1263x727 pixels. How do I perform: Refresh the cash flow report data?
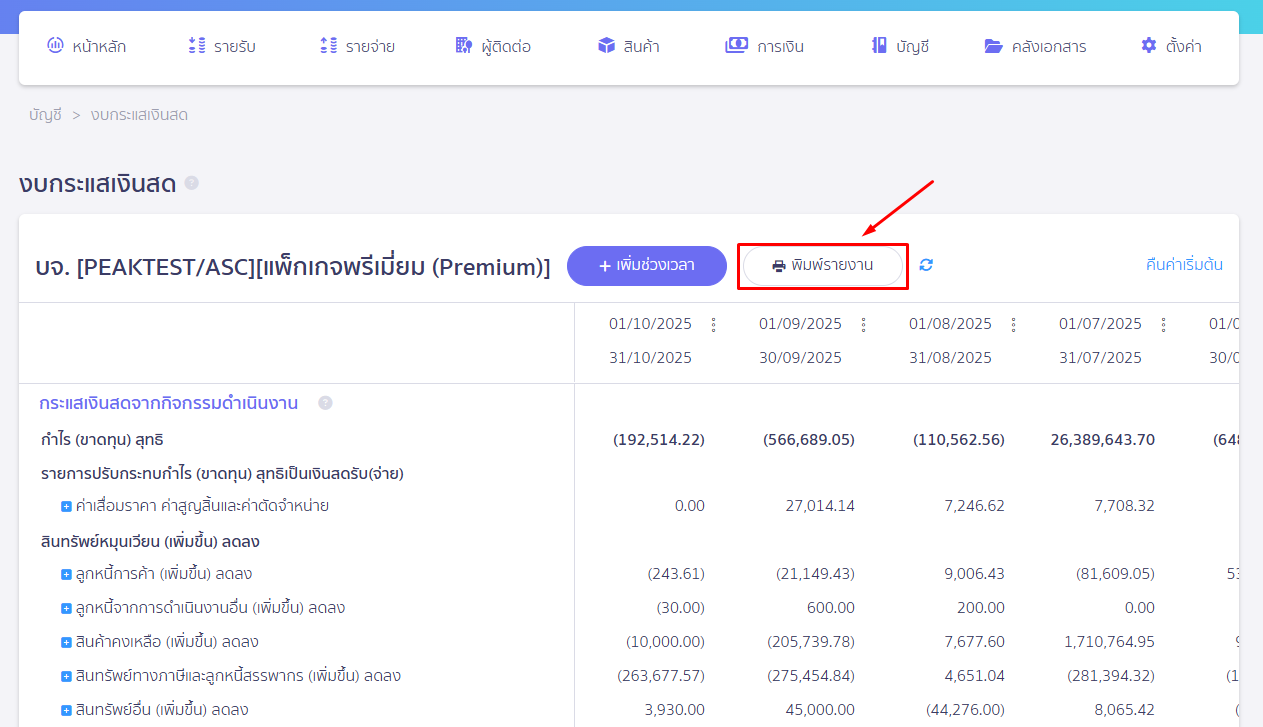(924, 266)
